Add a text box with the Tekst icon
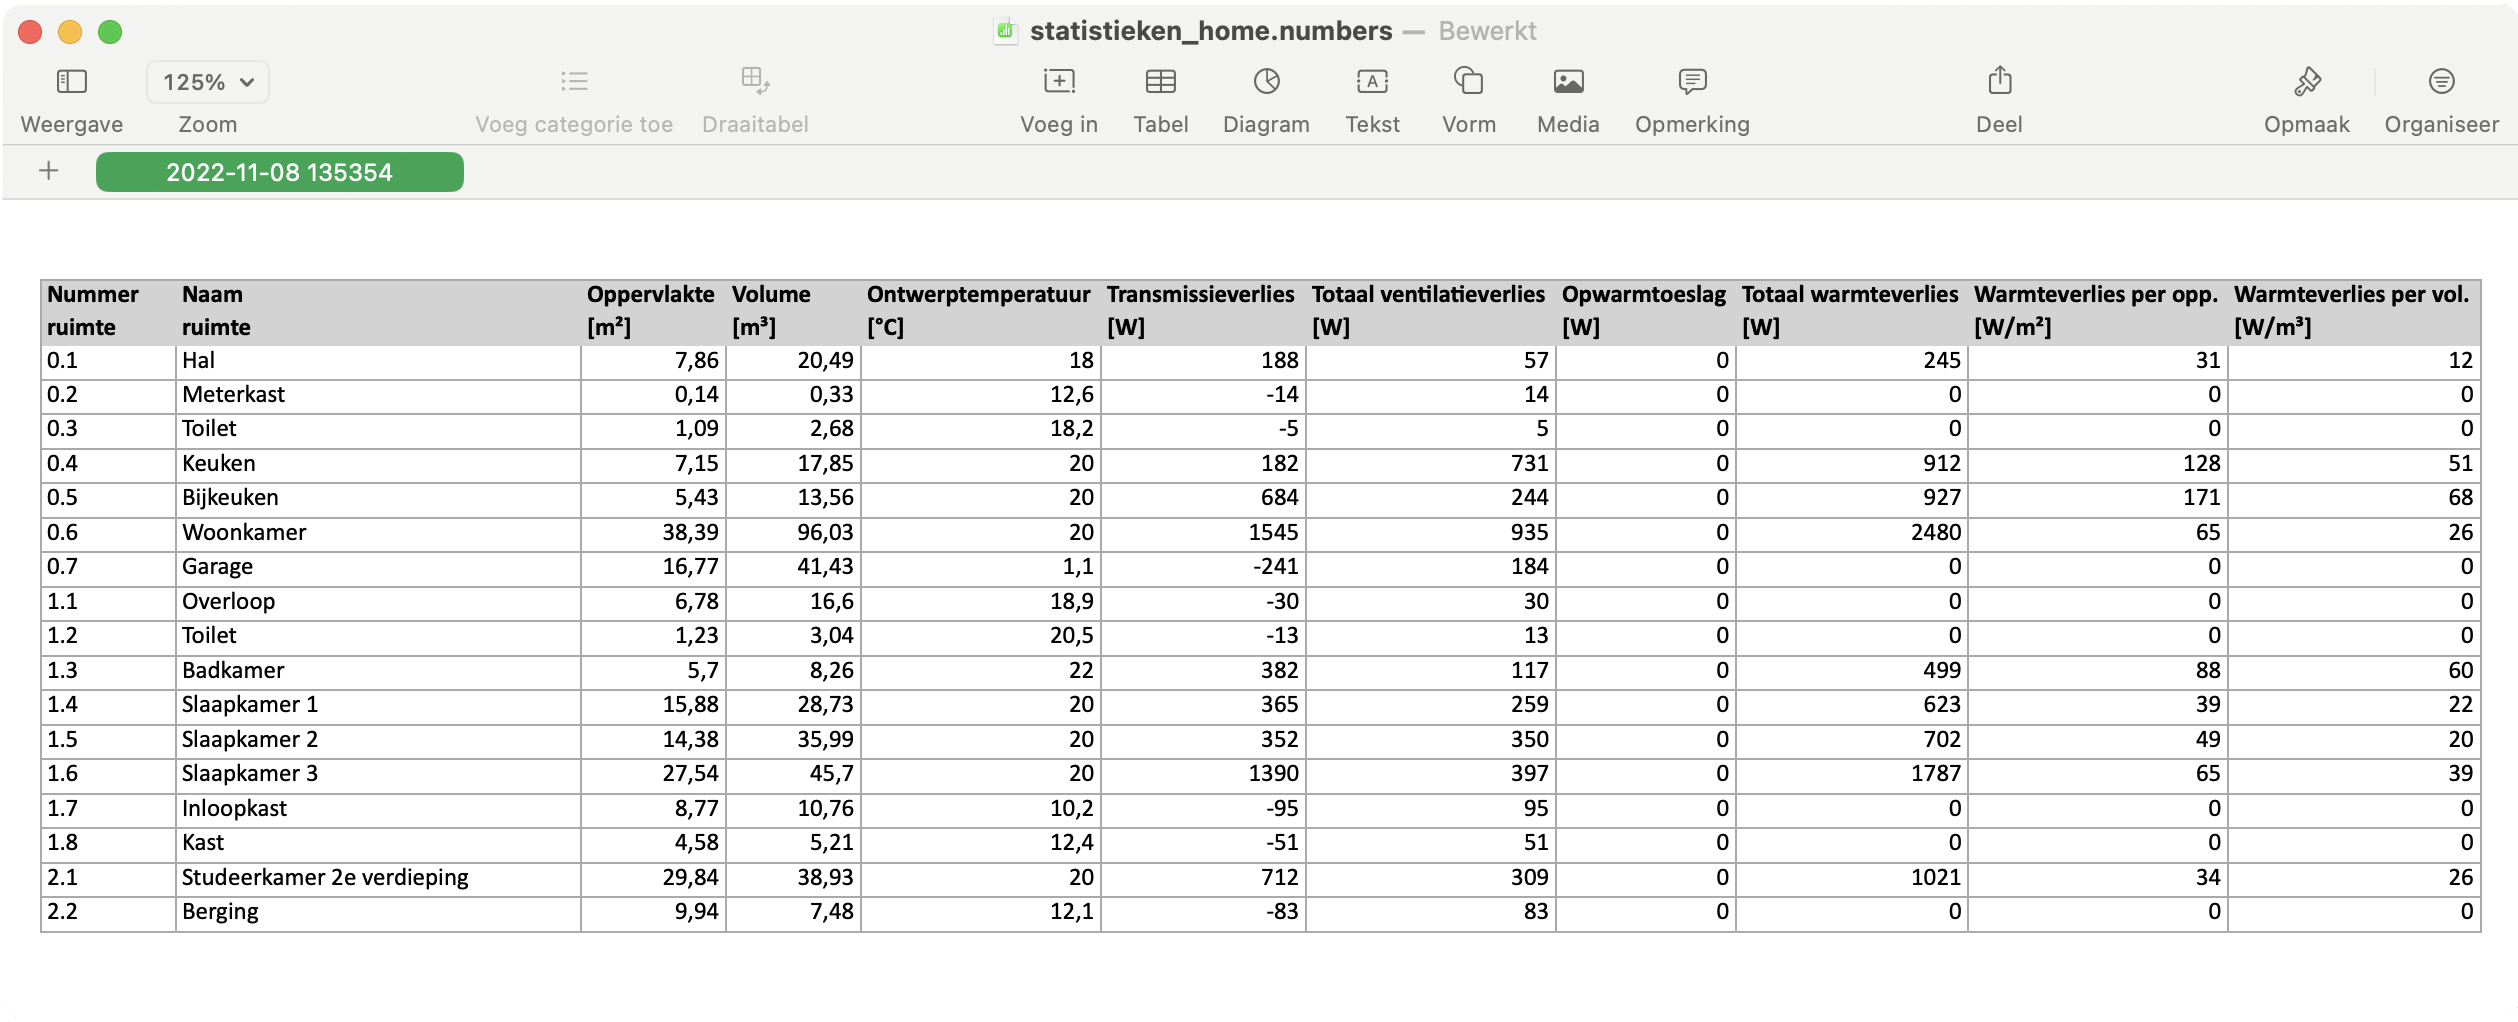 pos(1372,95)
